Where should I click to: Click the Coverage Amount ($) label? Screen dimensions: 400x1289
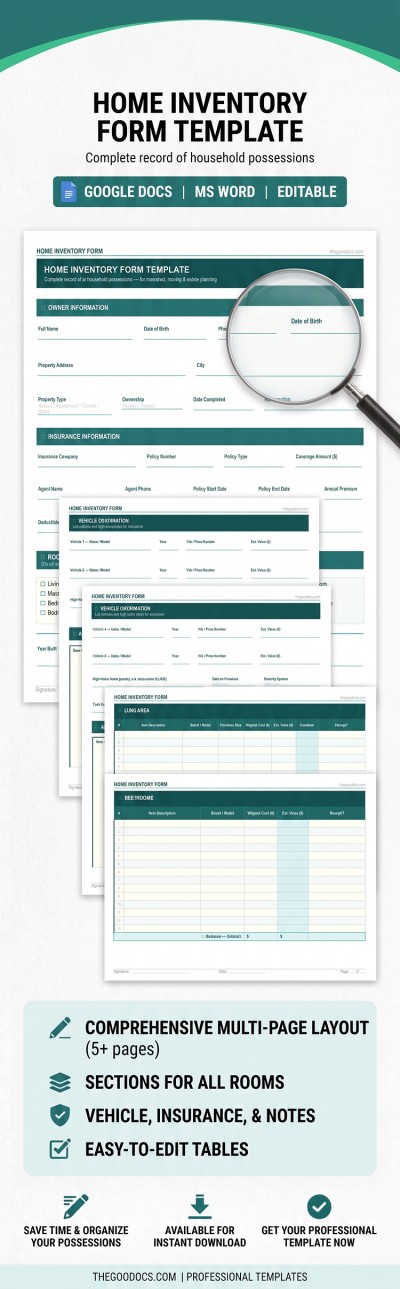[x=316, y=456]
